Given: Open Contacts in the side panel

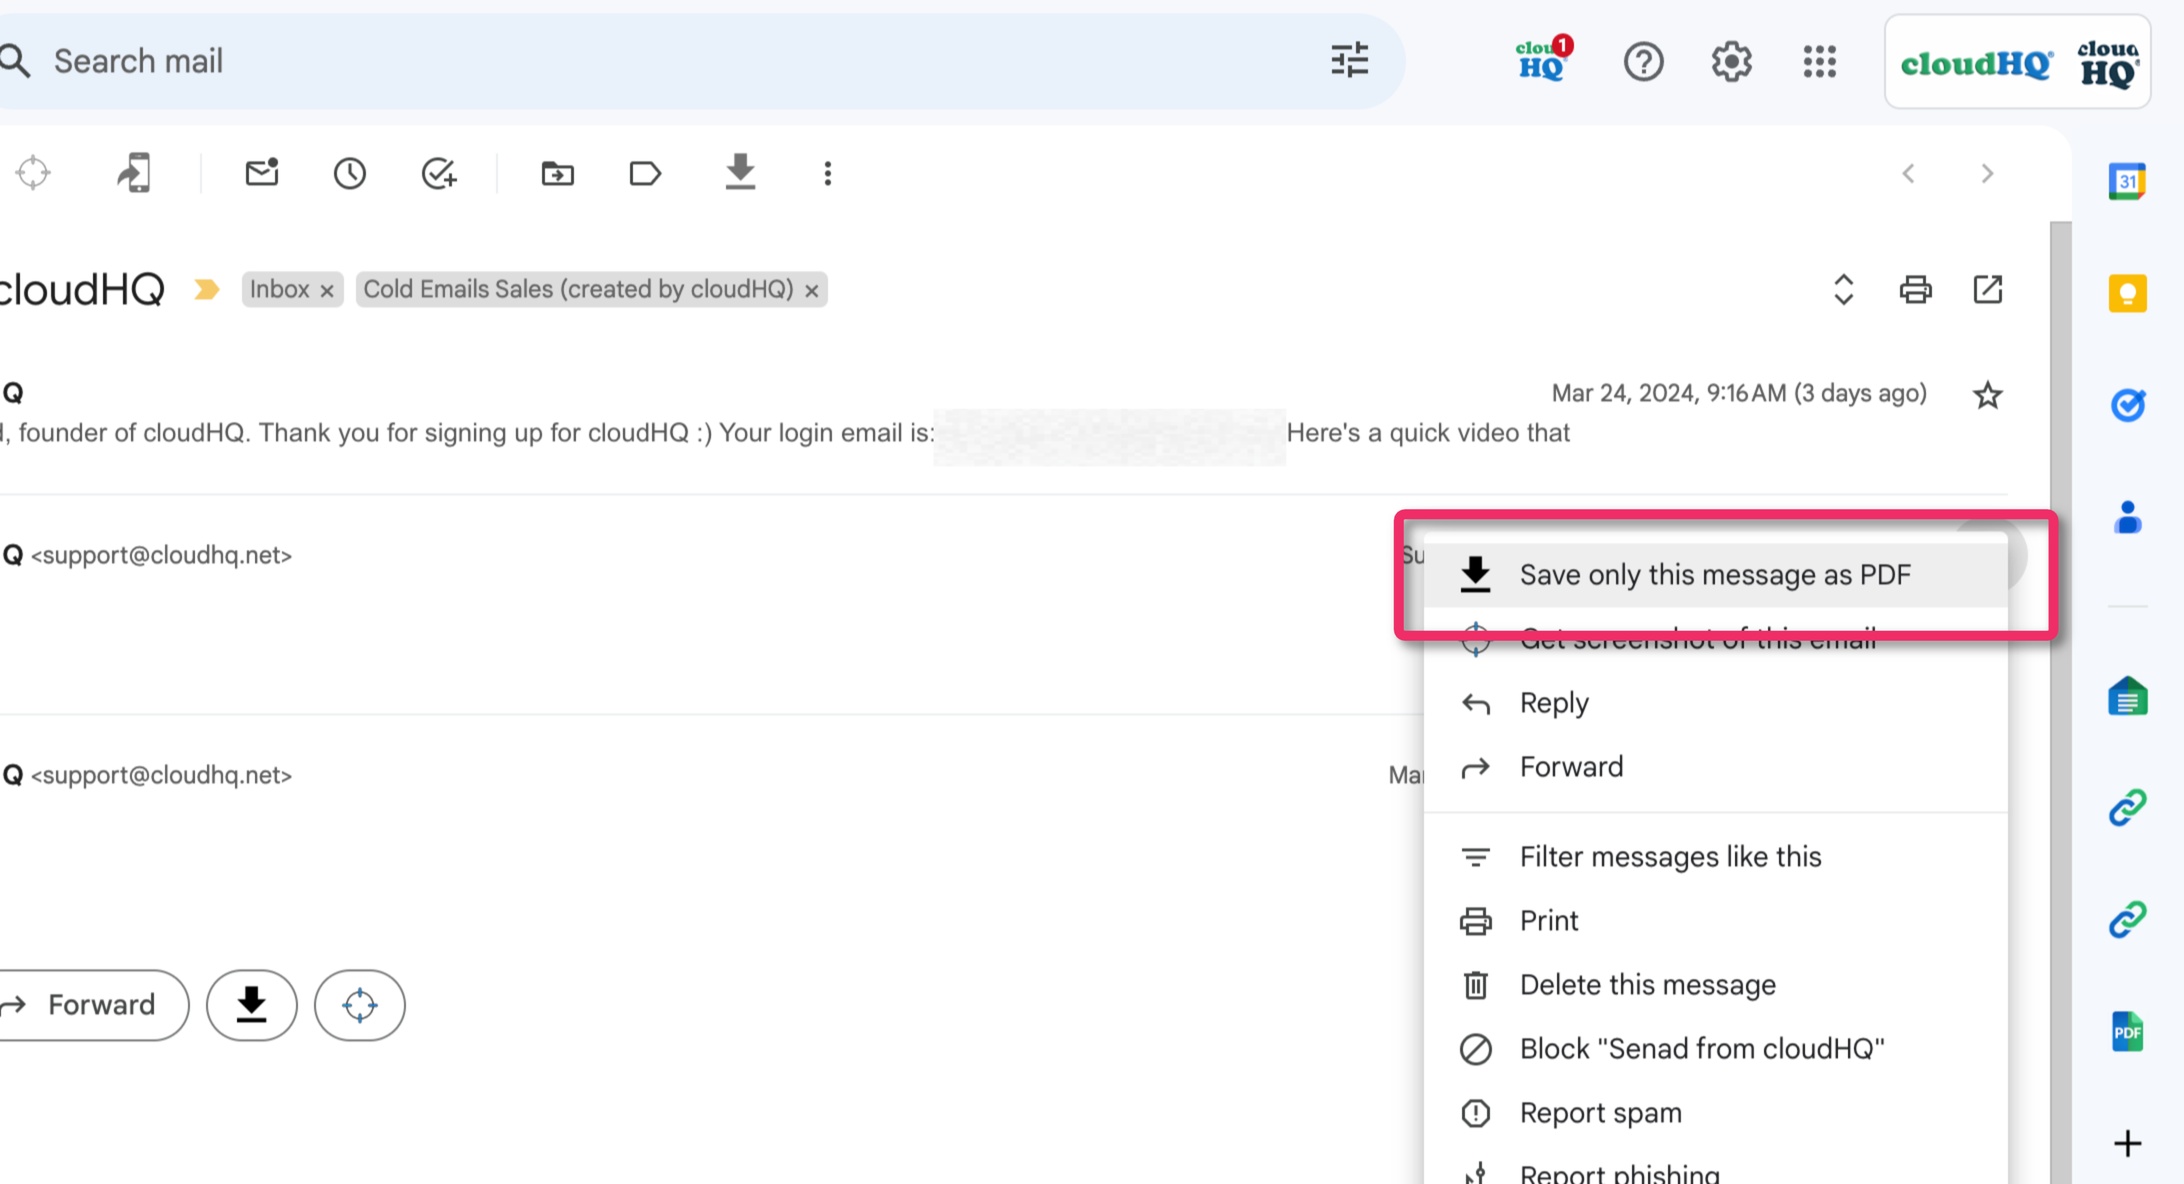Looking at the screenshot, I should point(2127,517).
